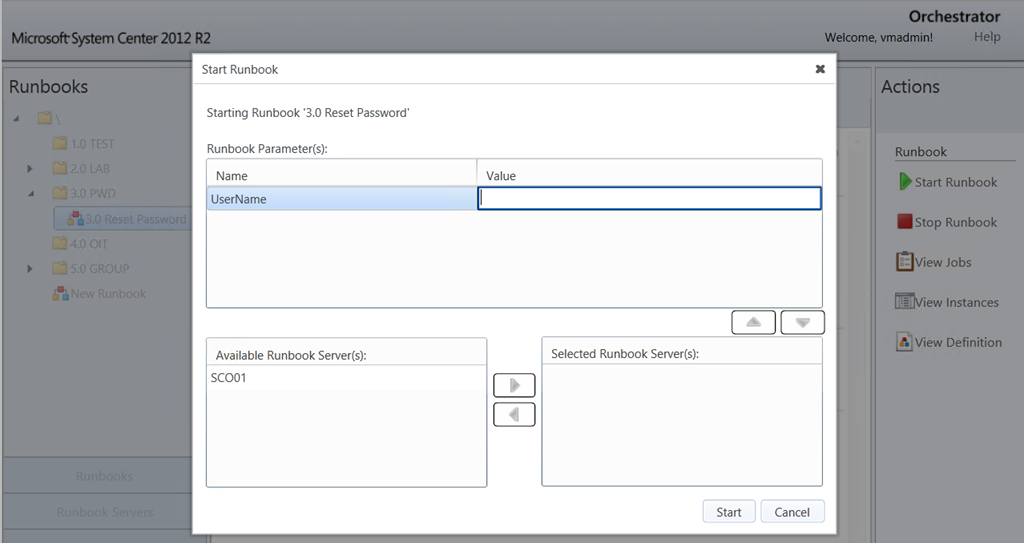Move parameter down with down arrow

(x=802, y=322)
